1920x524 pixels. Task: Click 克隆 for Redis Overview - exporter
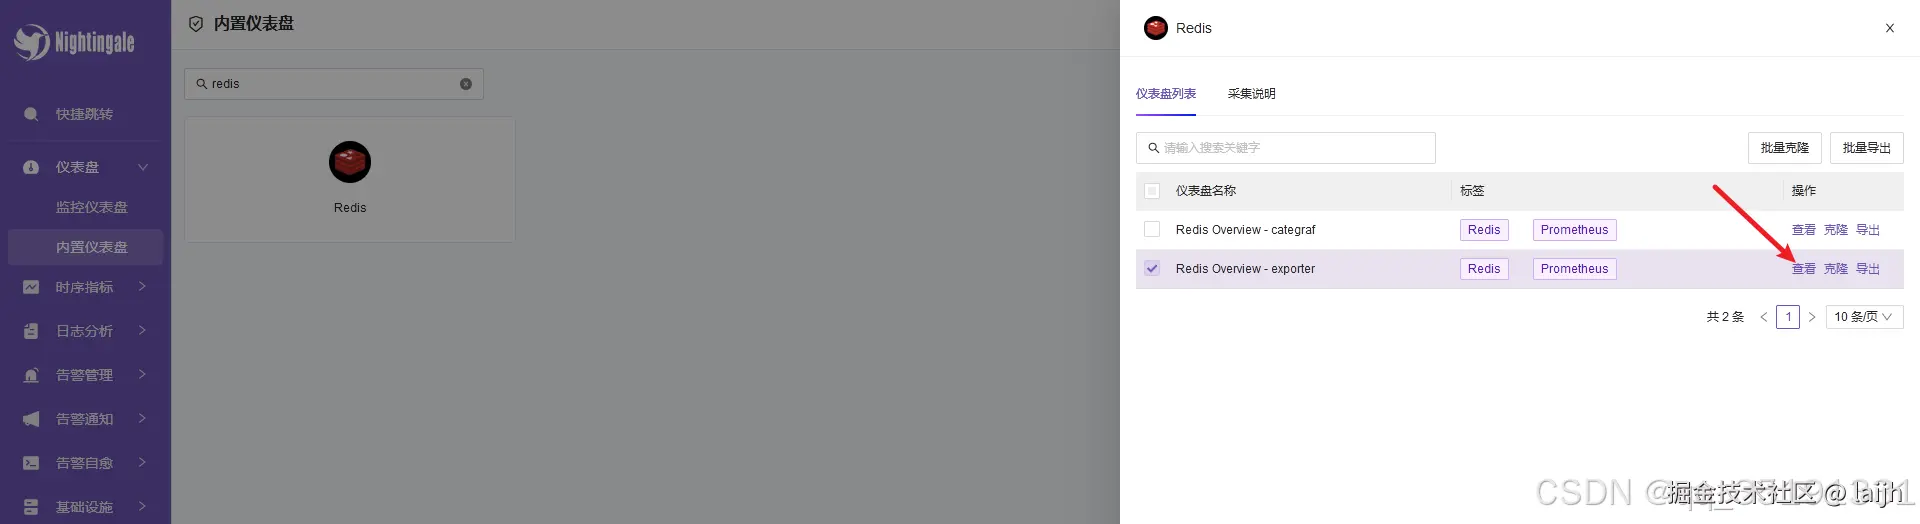1836,269
